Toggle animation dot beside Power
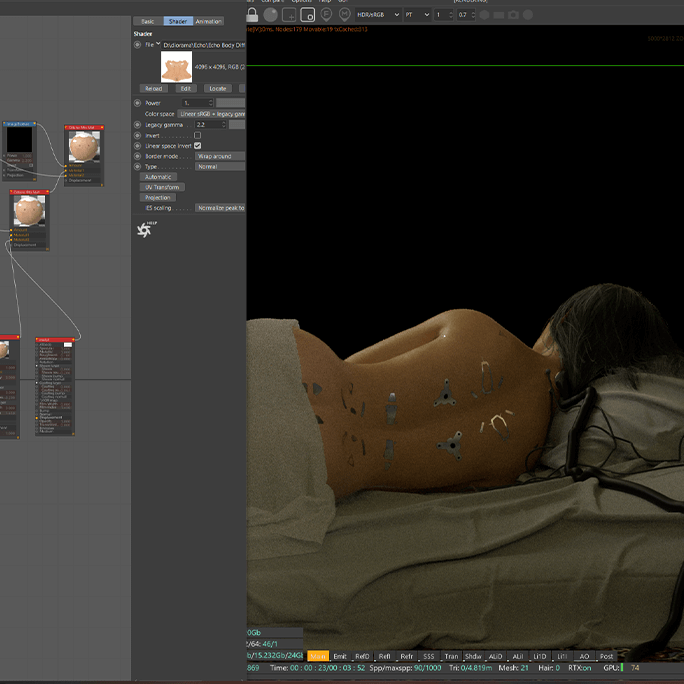684x684 pixels. coord(137,103)
